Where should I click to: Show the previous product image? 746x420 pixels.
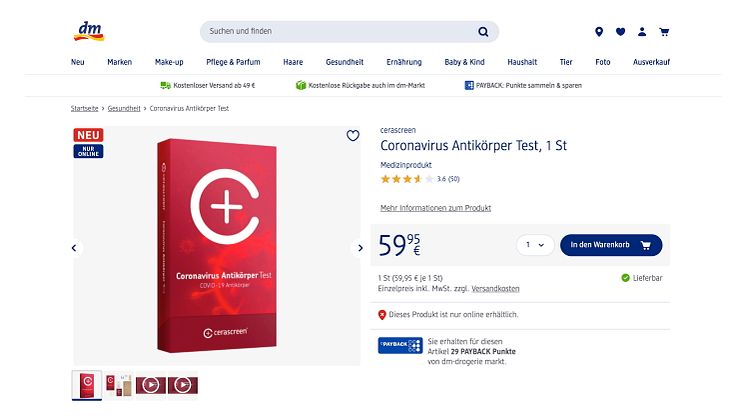tap(74, 248)
